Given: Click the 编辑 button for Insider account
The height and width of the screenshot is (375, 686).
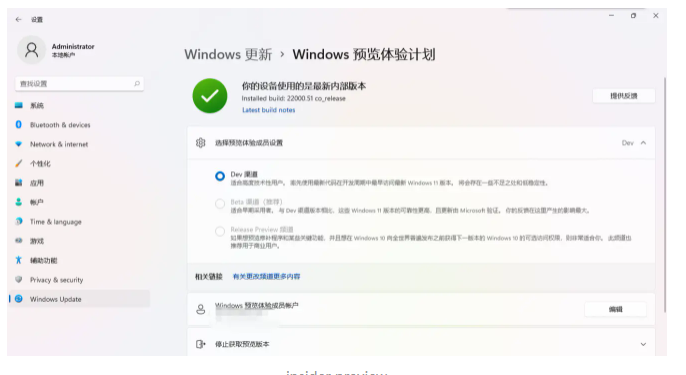Looking at the screenshot, I should click(615, 309).
